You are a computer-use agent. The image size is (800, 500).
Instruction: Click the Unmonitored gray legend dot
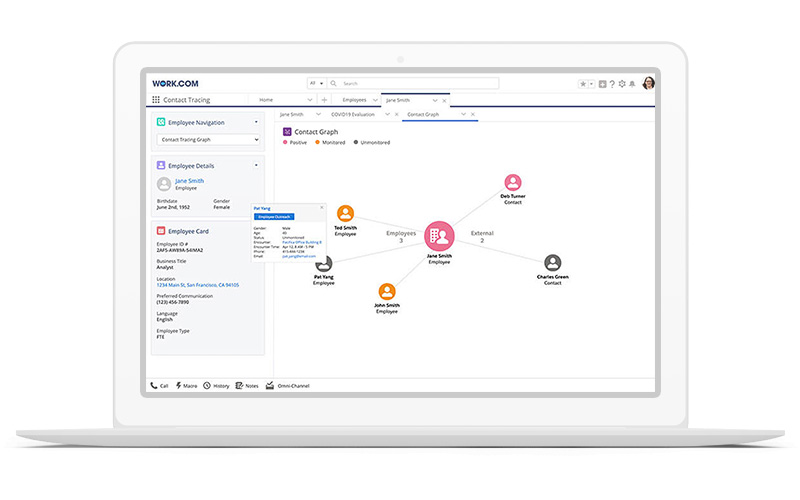(x=356, y=142)
